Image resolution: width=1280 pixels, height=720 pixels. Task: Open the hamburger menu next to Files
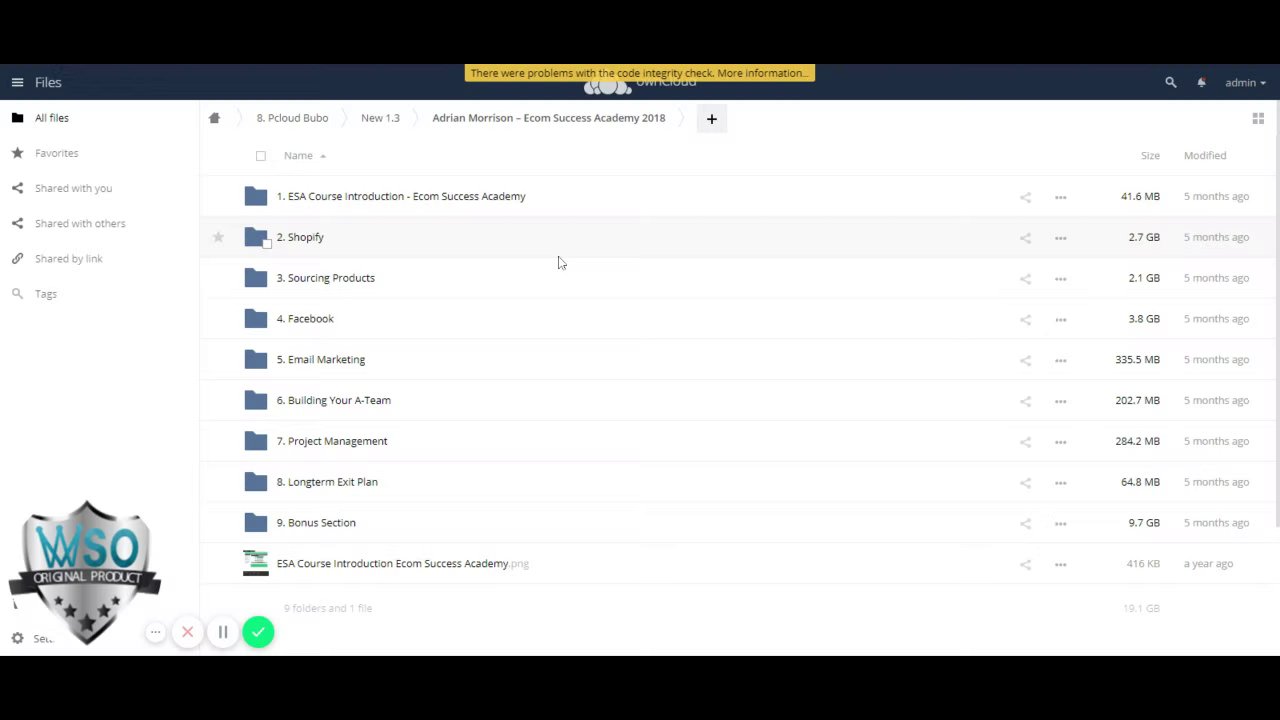point(17,82)
